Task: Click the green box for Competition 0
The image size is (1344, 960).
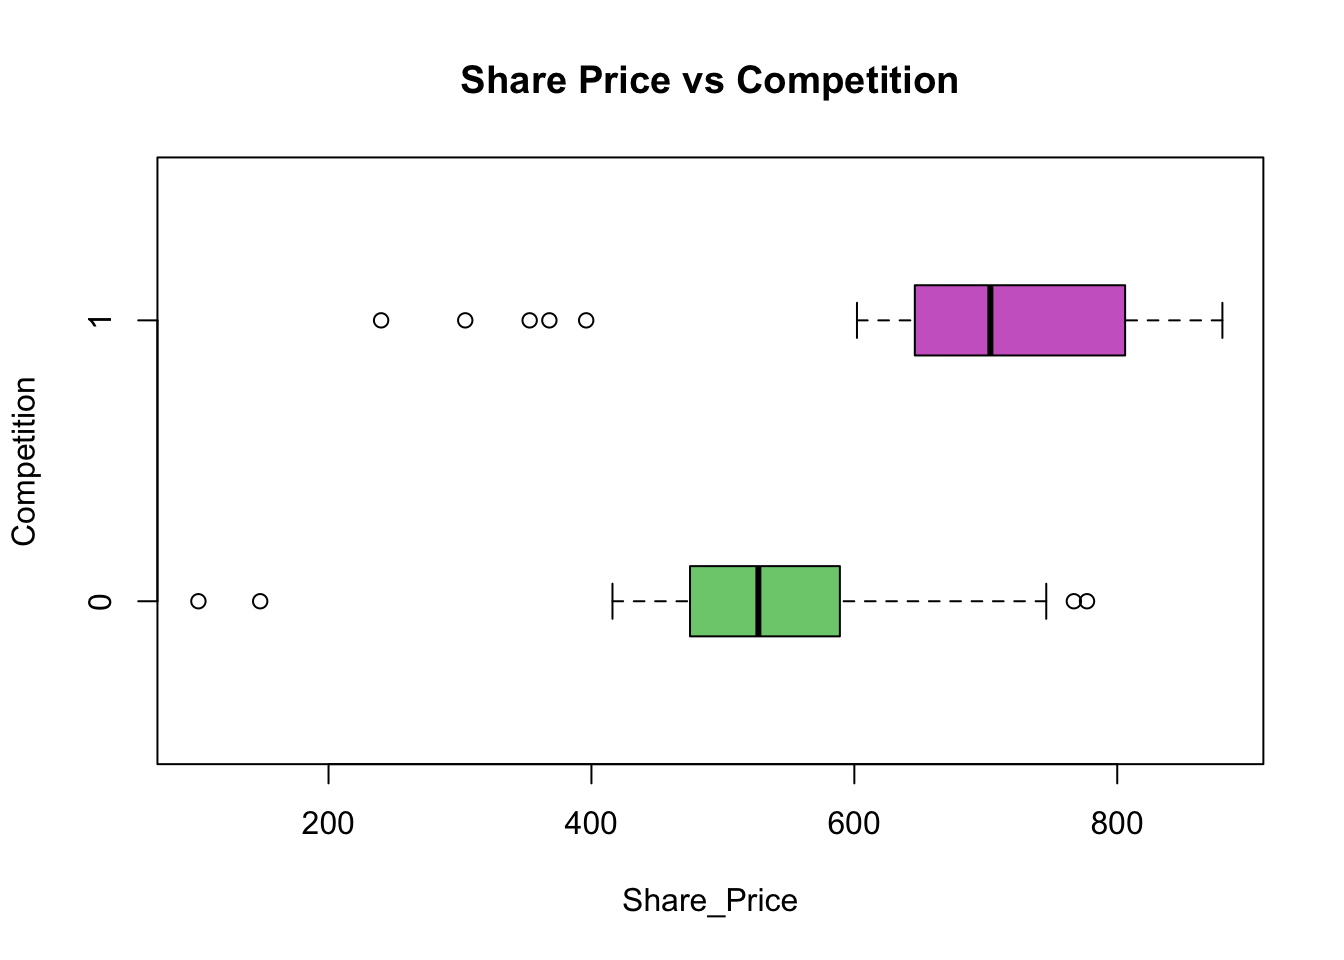Action: (800, 601)
